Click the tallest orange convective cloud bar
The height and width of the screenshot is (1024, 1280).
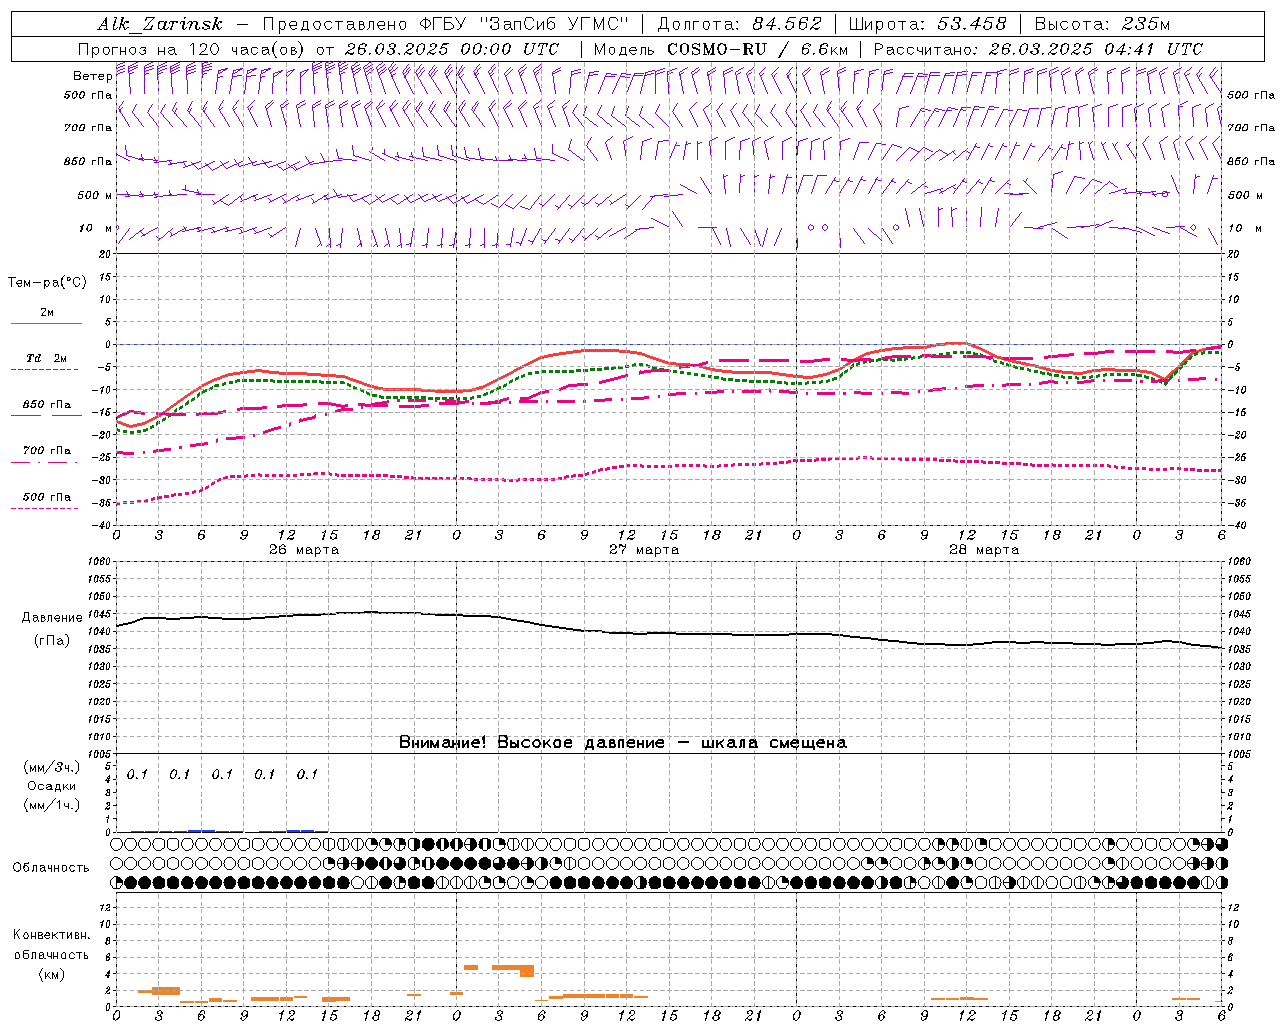click(x=527, y=971)
